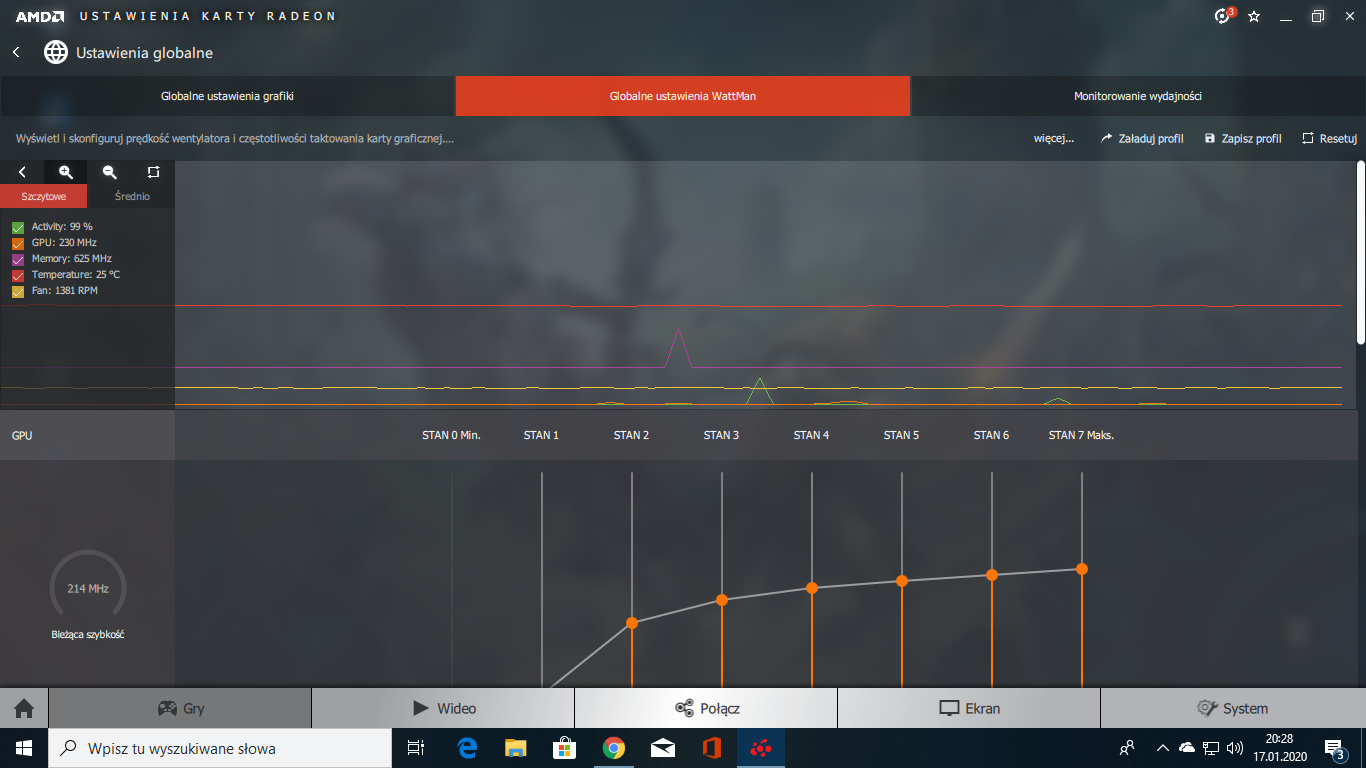Open the Wideo section
Viewport: 1366px width, 768px height.
(x=443, y=708)
